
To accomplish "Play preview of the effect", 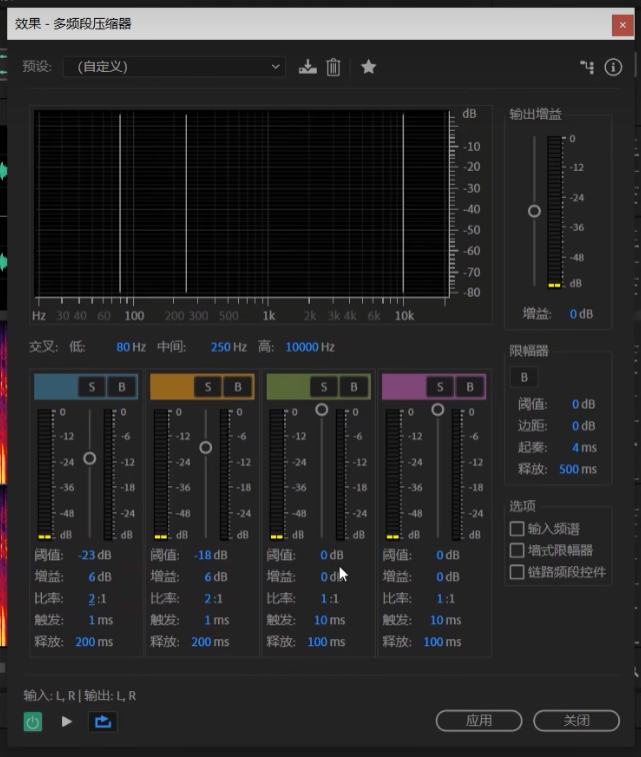I will [67, 721].
